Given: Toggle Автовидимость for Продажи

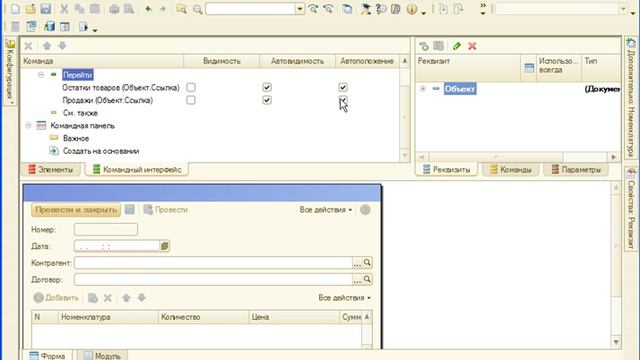Looking at the screenshot, I should [267, 100].
